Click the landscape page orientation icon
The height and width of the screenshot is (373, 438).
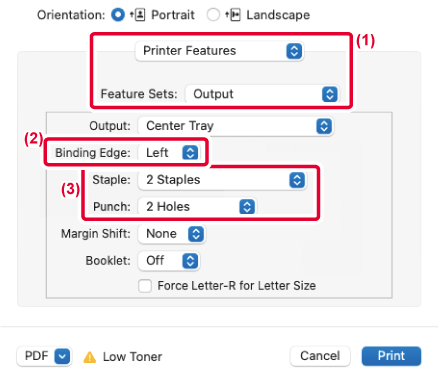point(233,15)
